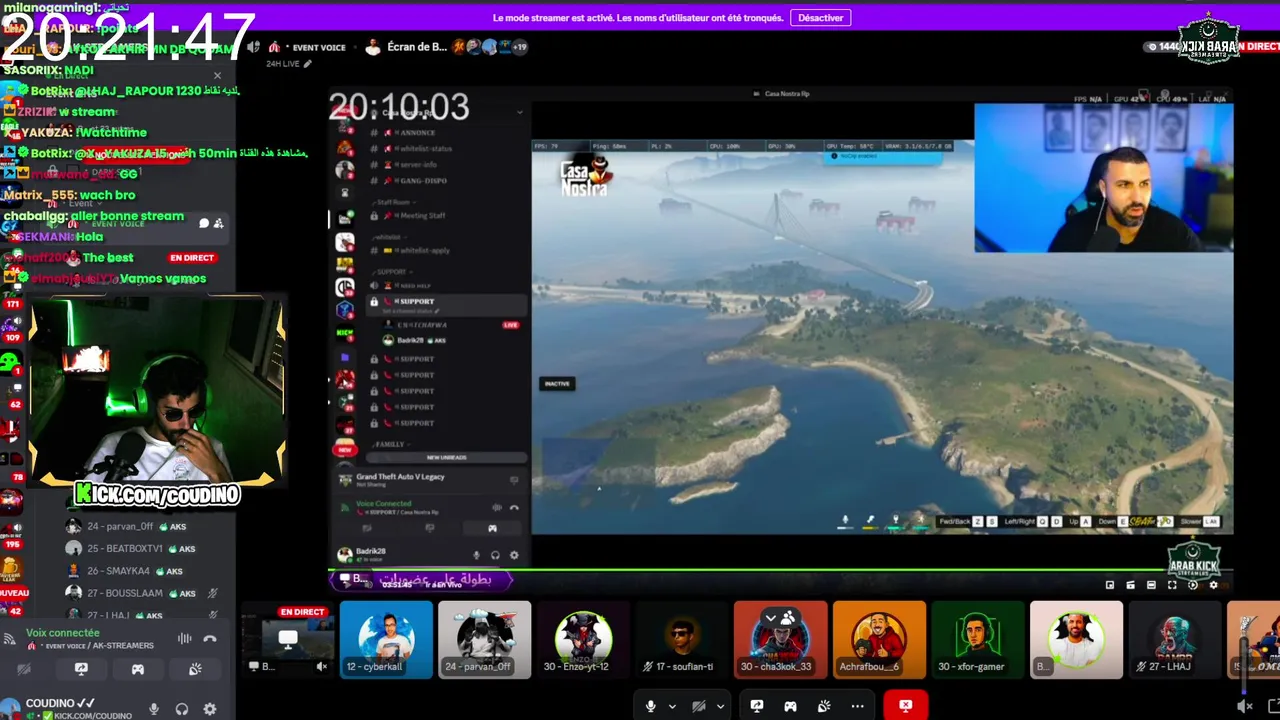
Task: Edit the 24H LIVE channel status pencil
Action: (308, 64)
